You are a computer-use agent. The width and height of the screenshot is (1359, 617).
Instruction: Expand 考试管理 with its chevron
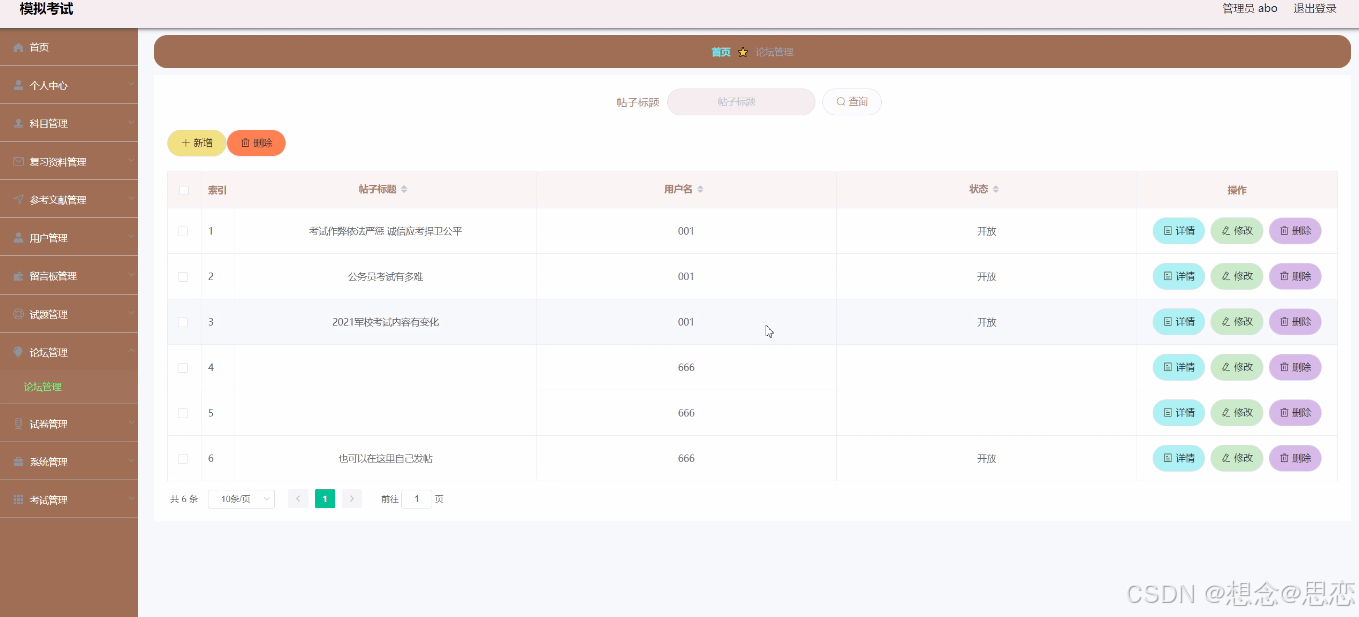(x=131, y=499)
